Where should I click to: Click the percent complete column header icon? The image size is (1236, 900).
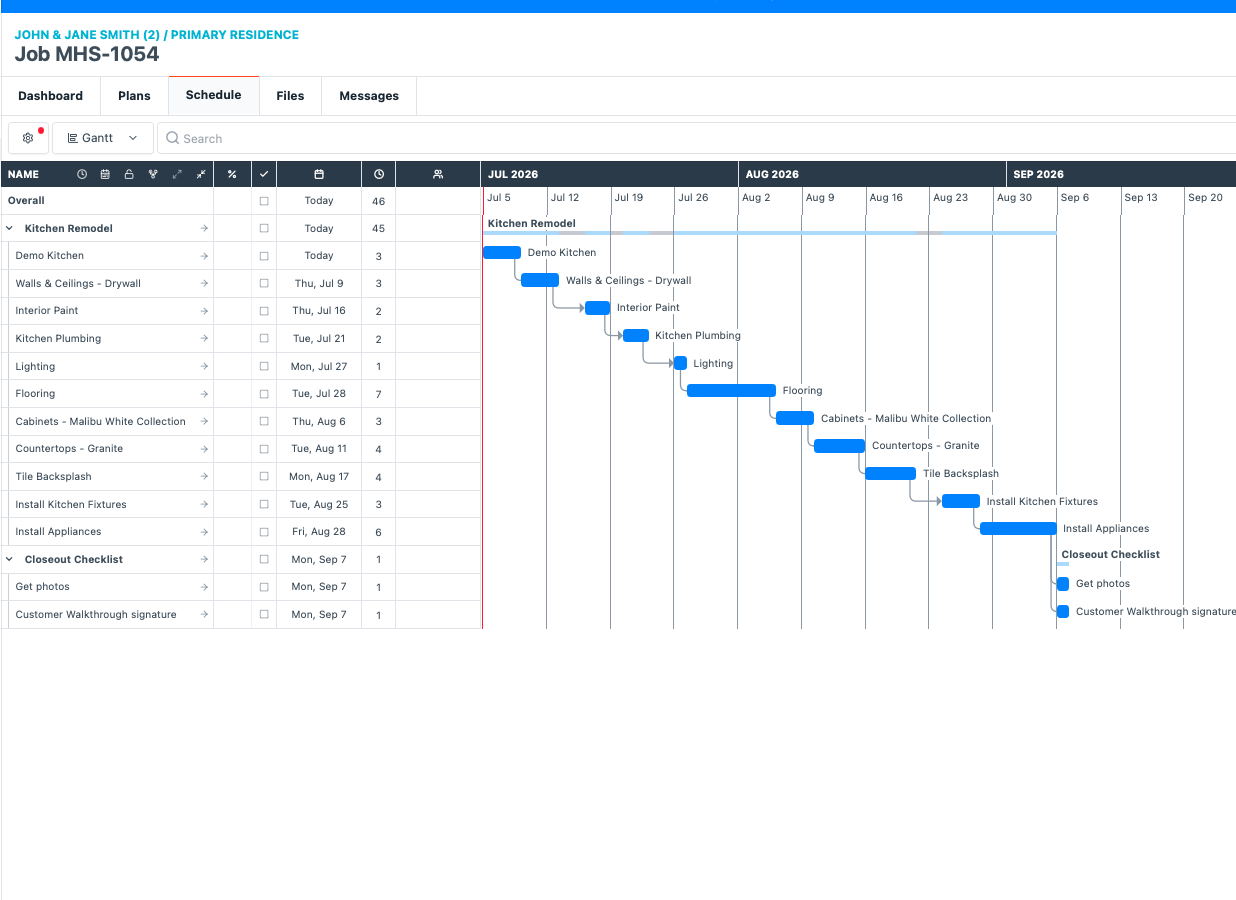pos(232,174)
